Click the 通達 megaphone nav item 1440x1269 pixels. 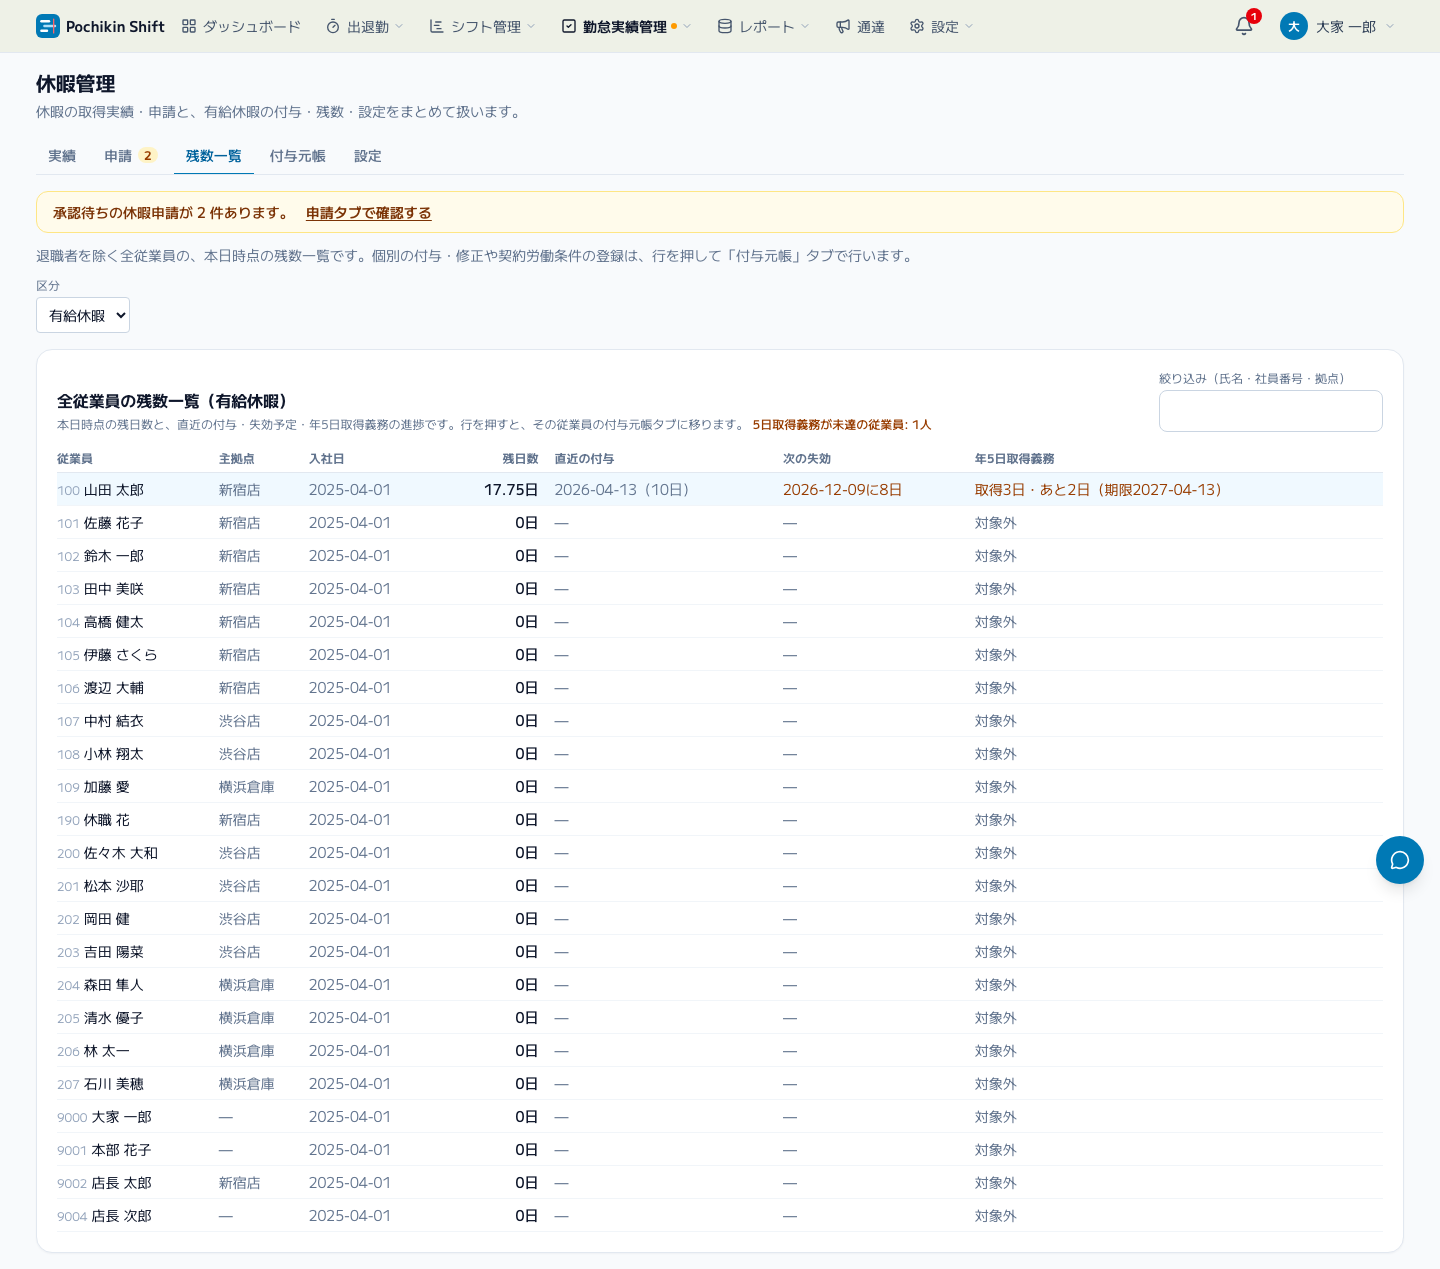coord(860,26)
